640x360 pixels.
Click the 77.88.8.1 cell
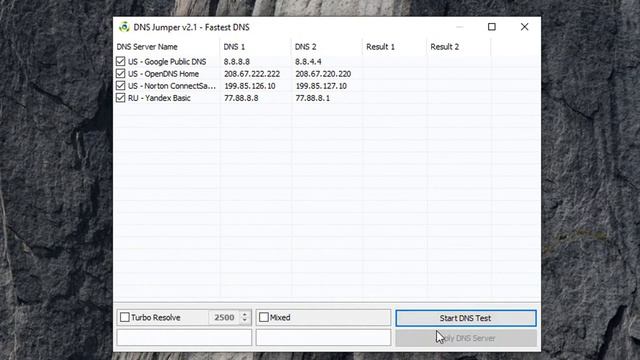pyautogui.click(x=313, y=98)
